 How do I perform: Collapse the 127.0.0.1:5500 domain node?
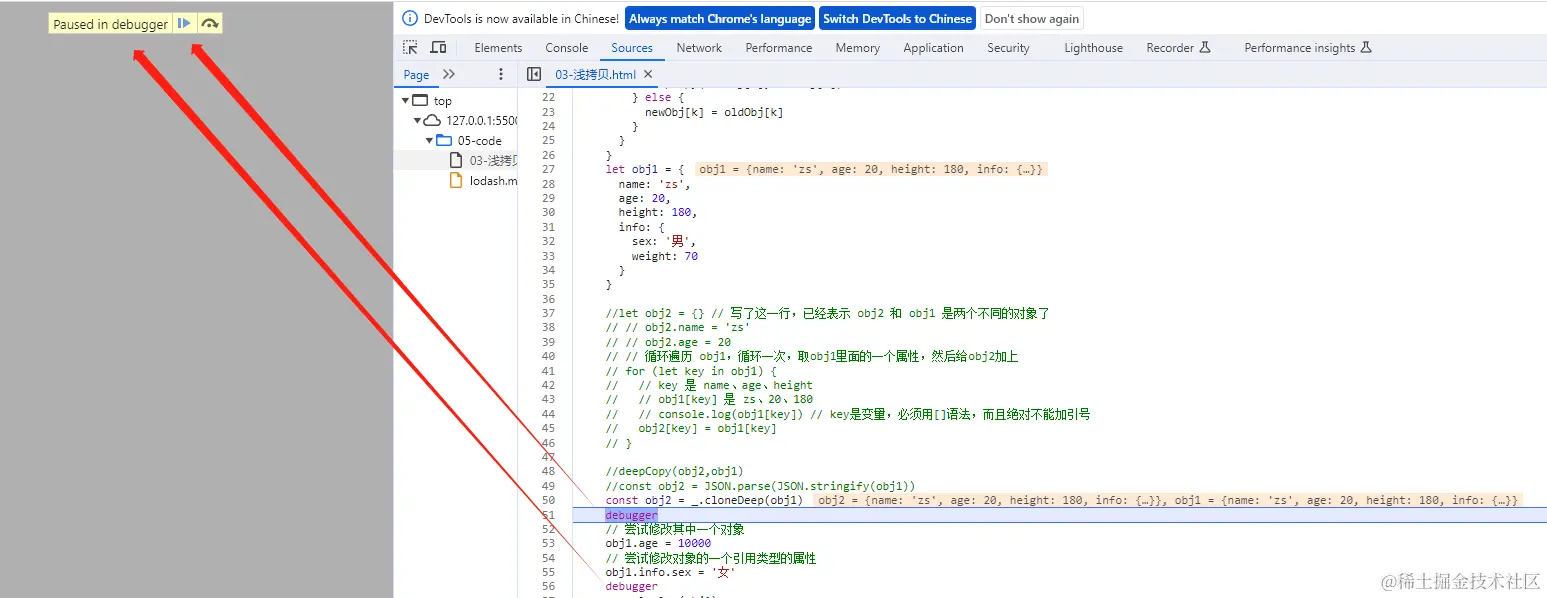pyautogui.click(x=418, y=120)
